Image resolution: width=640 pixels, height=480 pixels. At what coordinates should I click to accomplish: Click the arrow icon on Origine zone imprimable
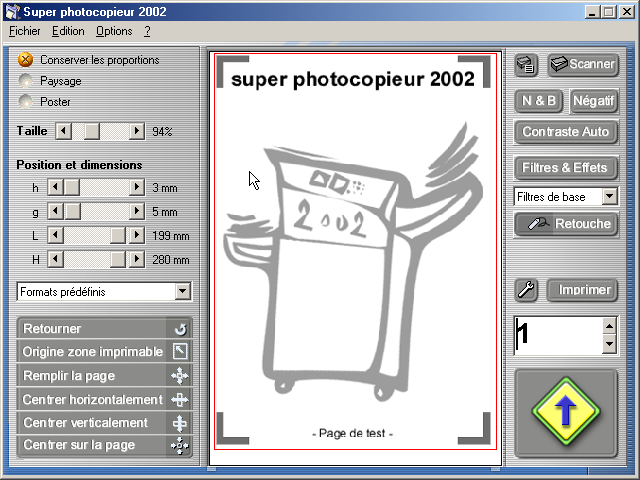[180, 351]
